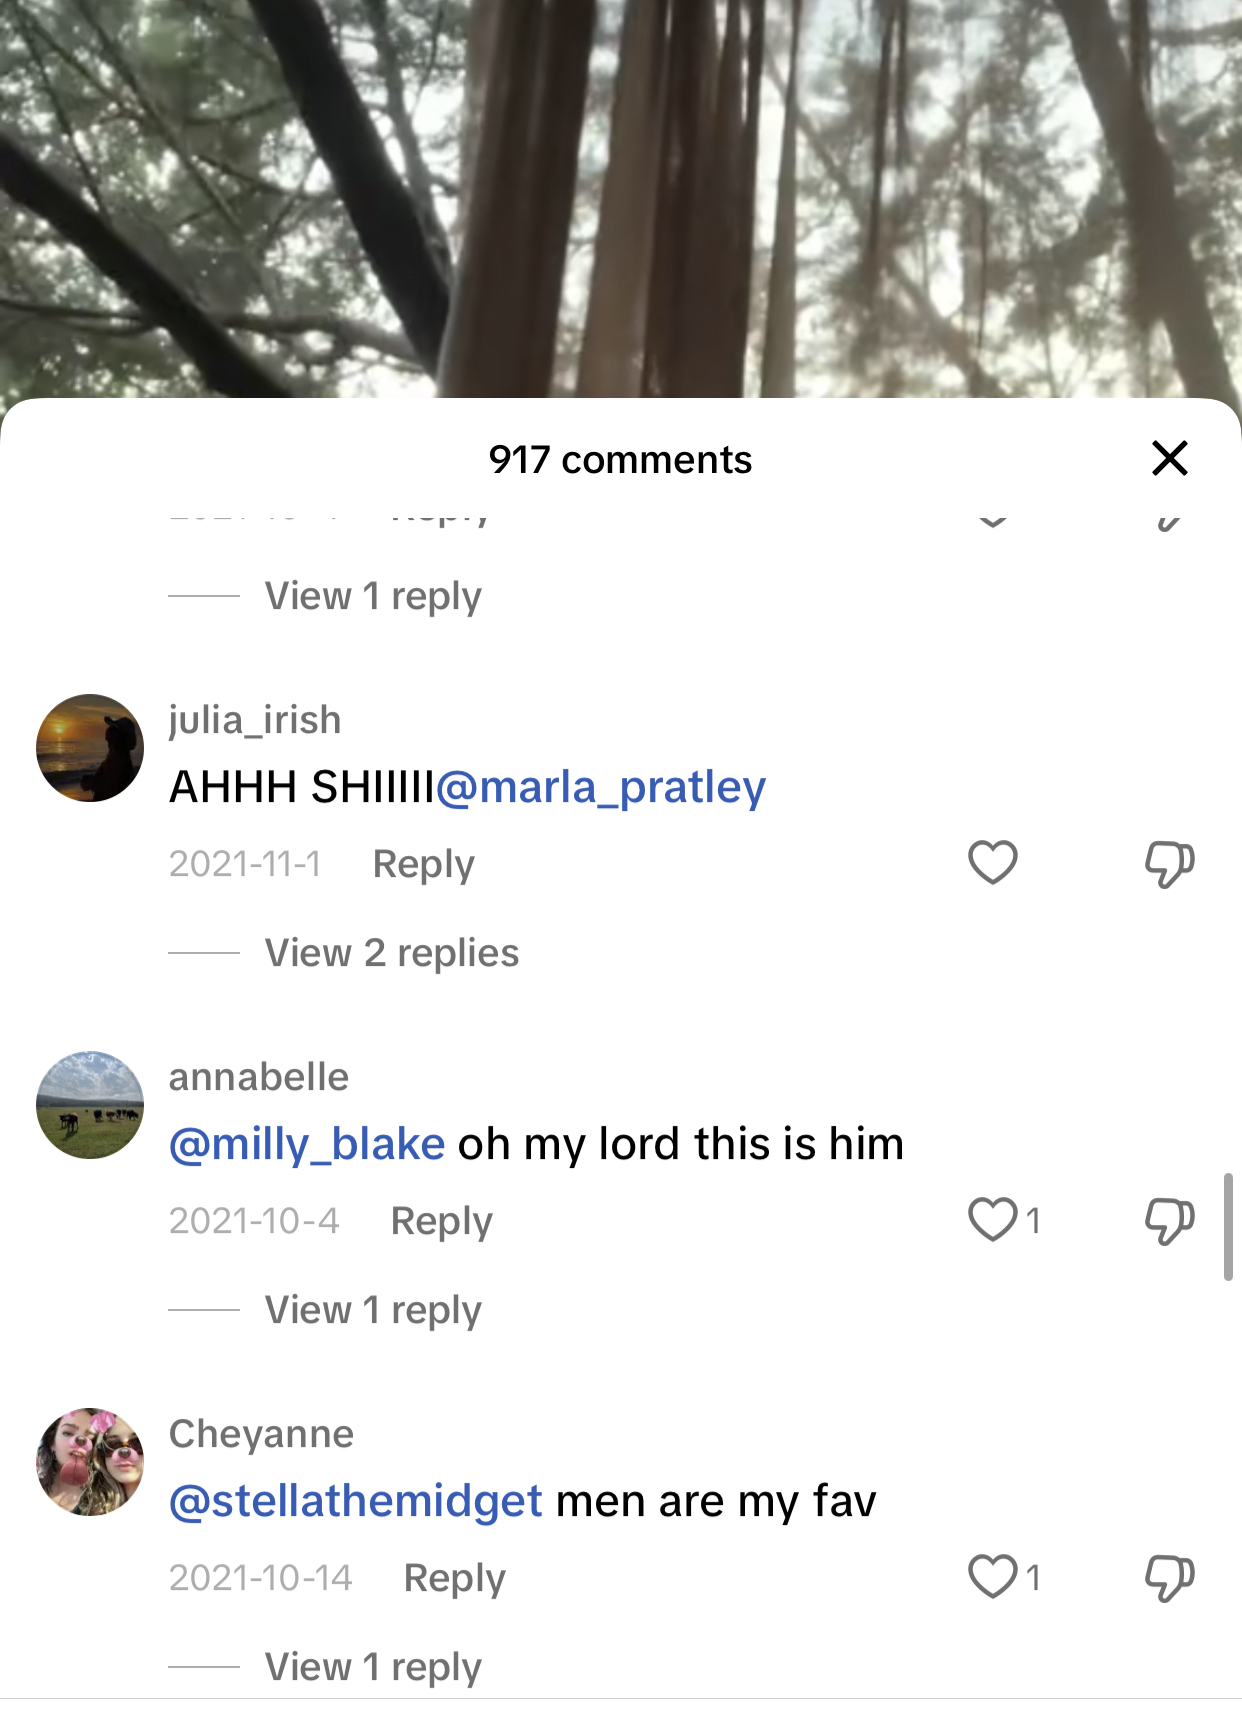
Task: Tap thumbs-down on Cheyanne's comment
Action: [1169, 1578]
